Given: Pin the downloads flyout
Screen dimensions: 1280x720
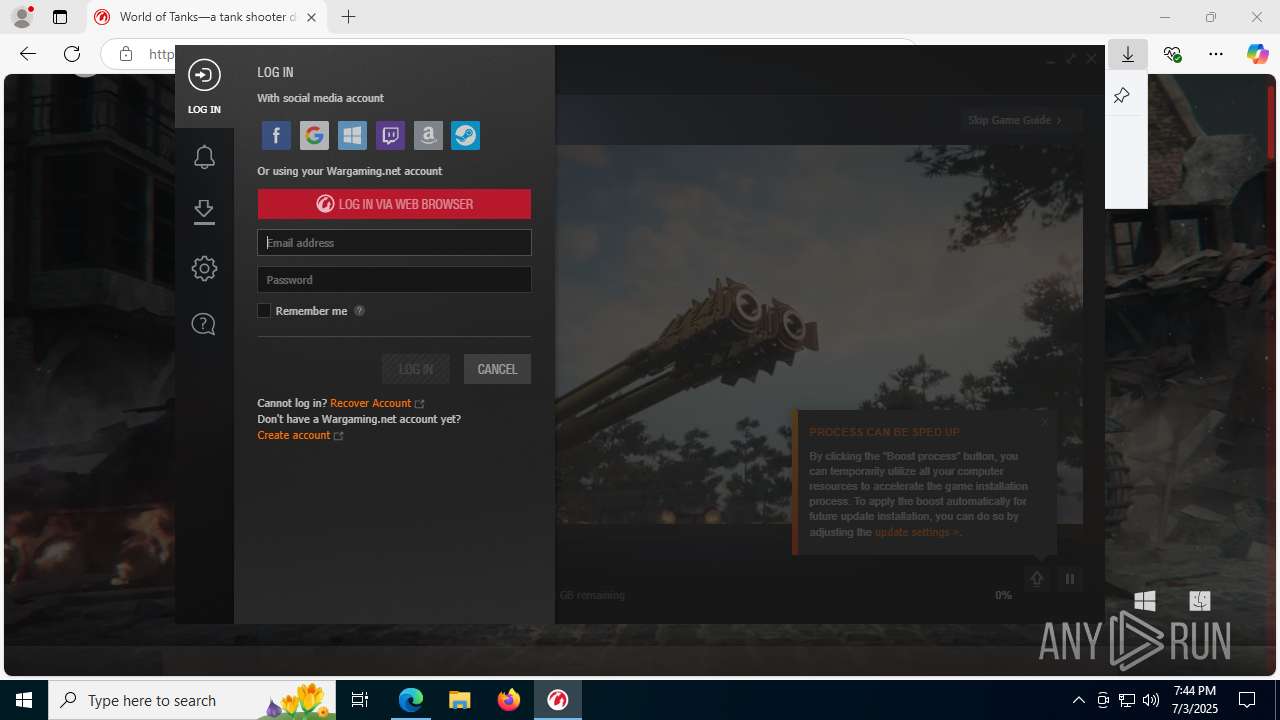Looking at the screenshot, I should pos(1122,96).
